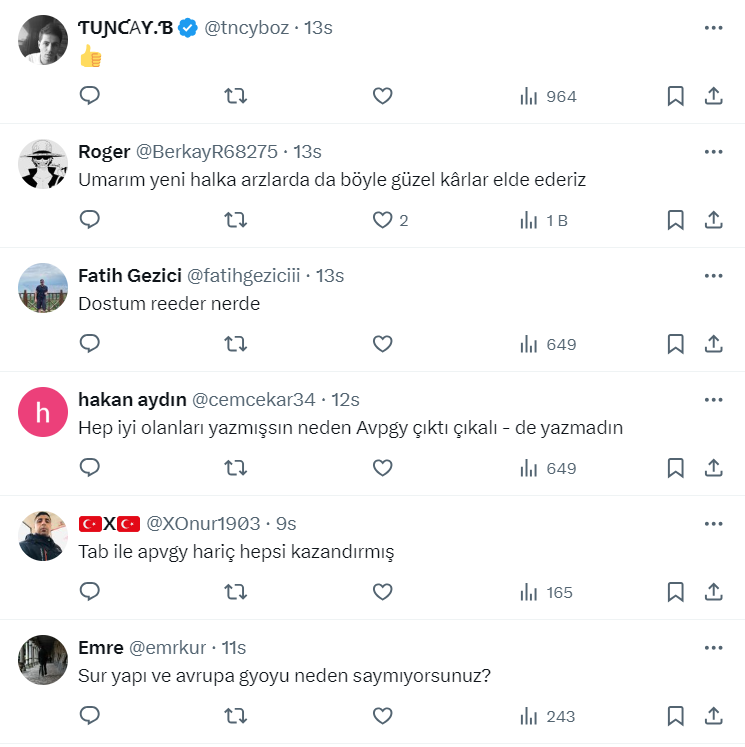Open Roger's profile name link
The width and height of the screenshot is (745, 747).
[104, 152]
